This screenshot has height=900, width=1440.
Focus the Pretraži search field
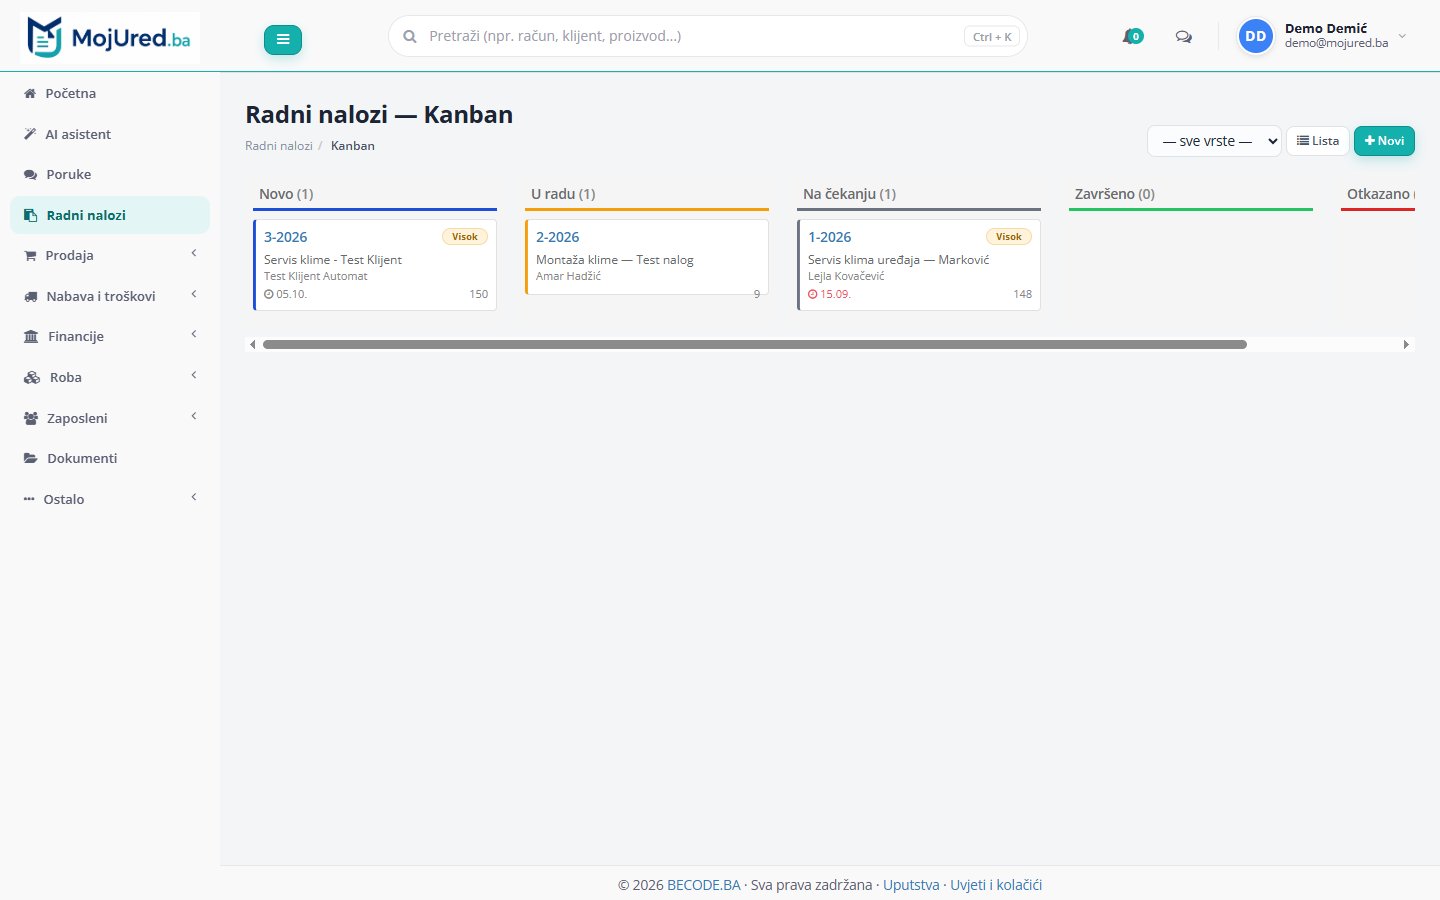click(x=707, y=36)
